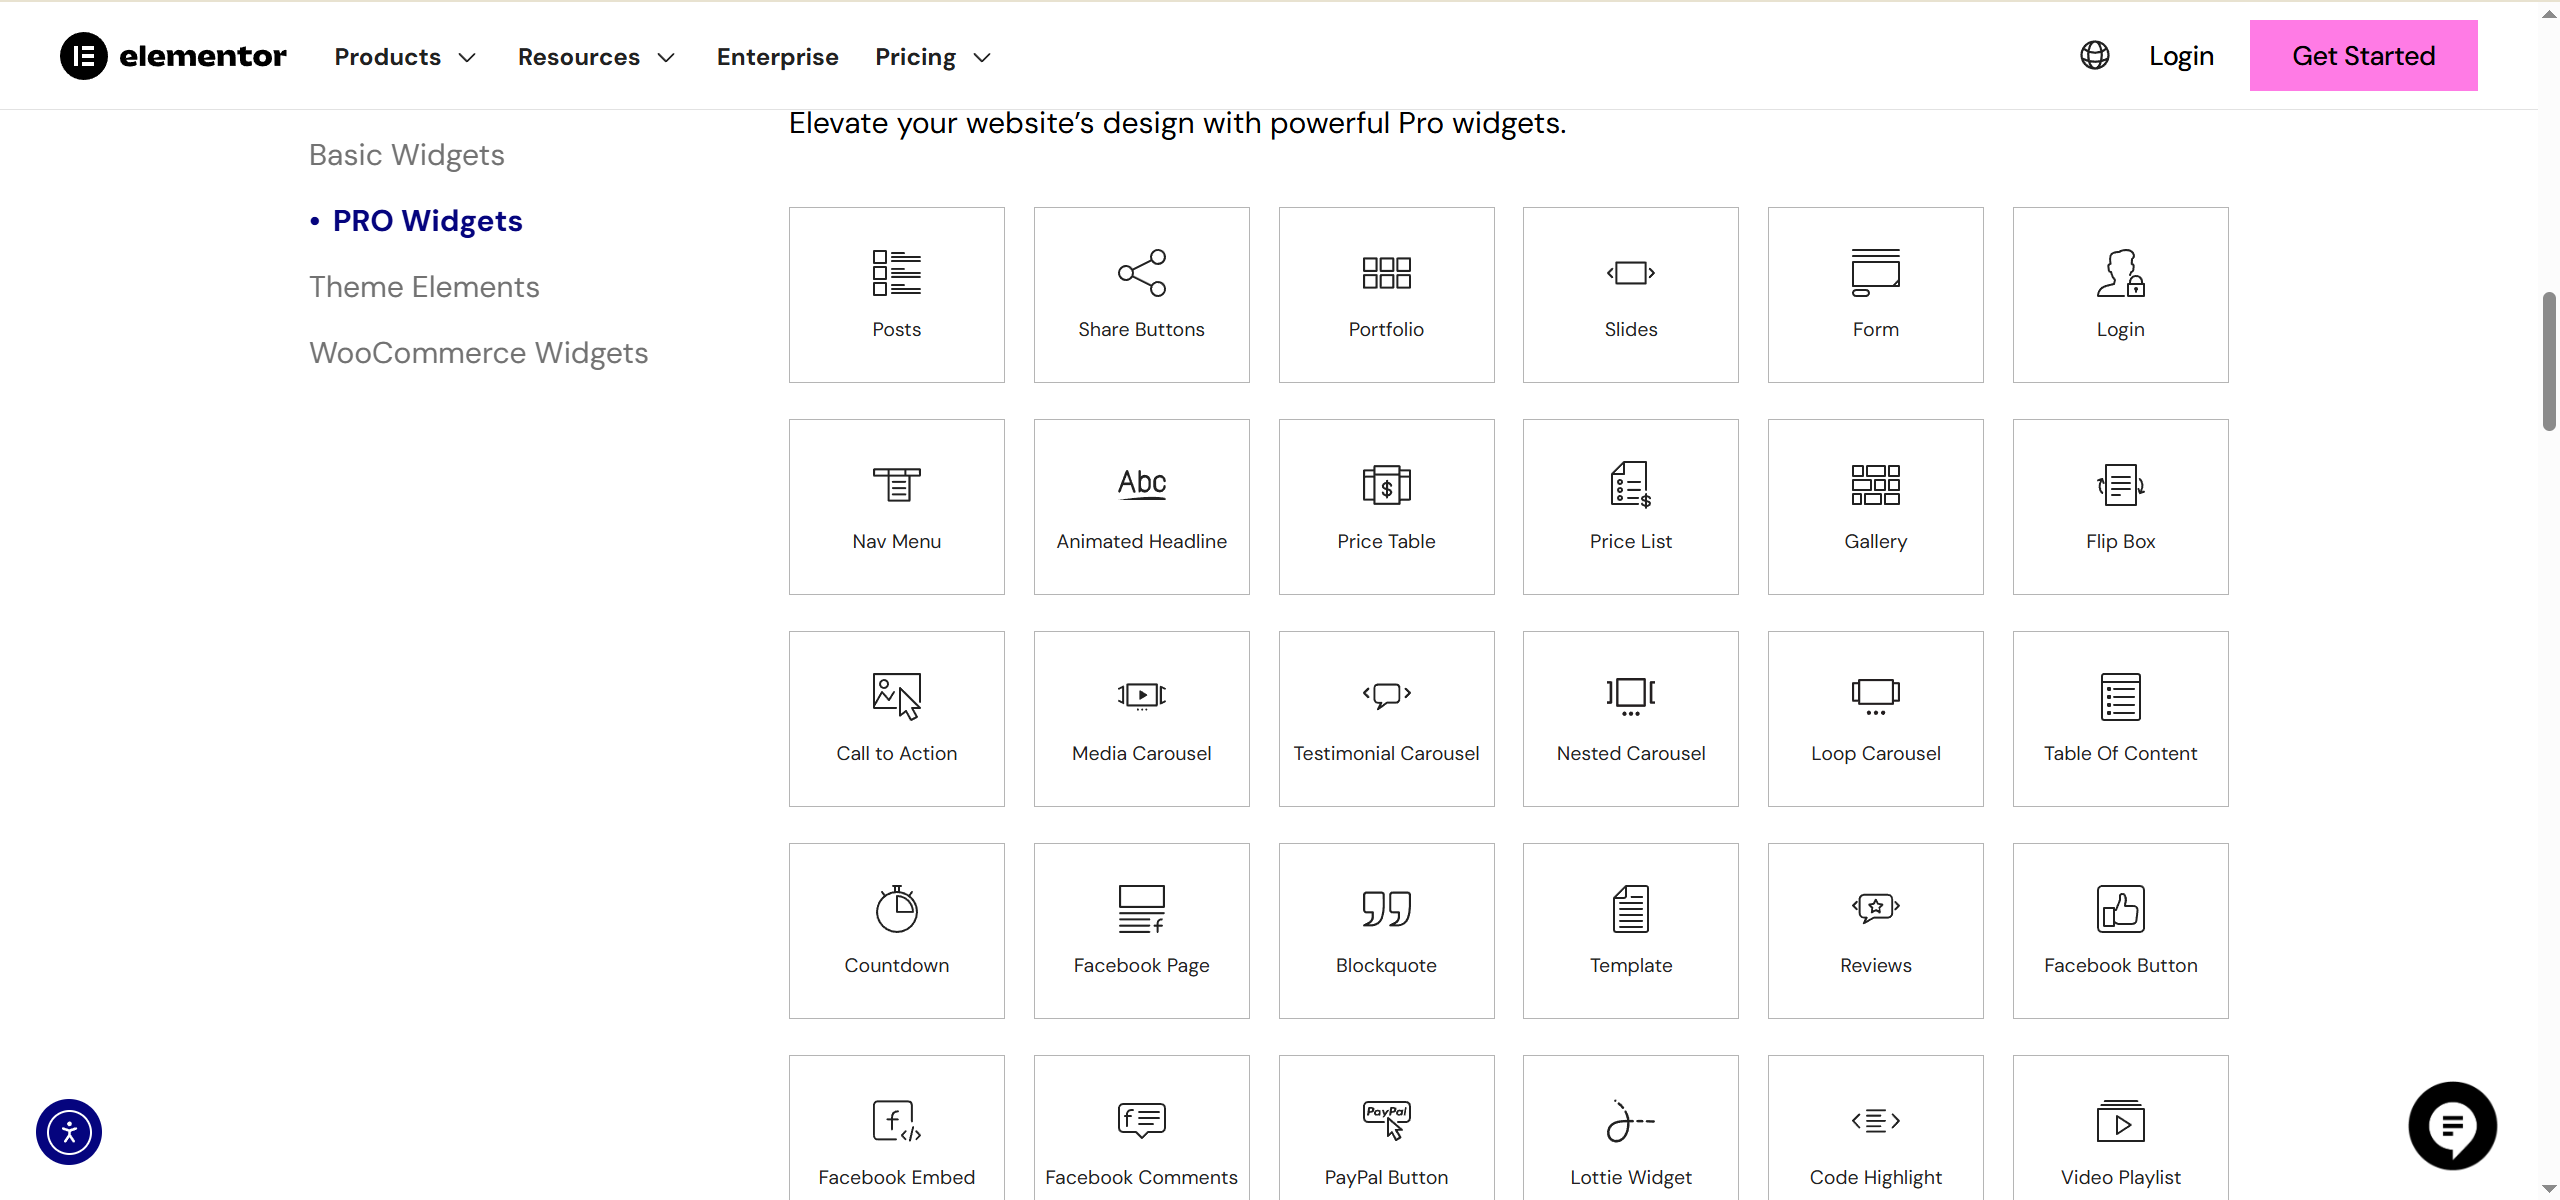This screenshot has height=1200, width=2560.
Task: Select the Share Buttons widget icon
Action: pos(1141,273)
